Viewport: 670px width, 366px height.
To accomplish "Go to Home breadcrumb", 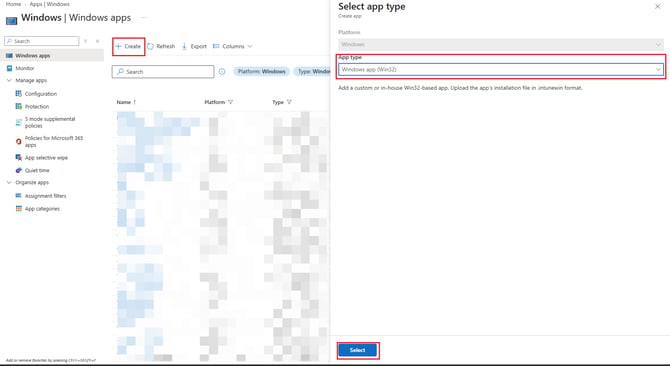I will point(13,4).
